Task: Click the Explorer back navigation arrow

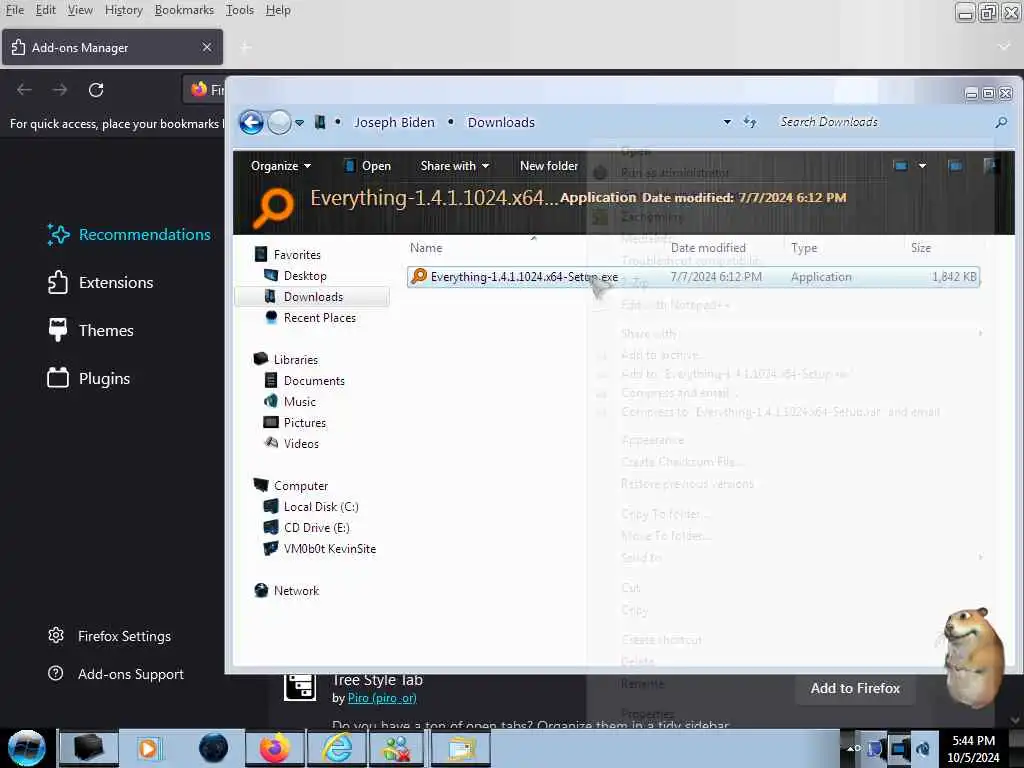Action: click(x=251, y=122)
